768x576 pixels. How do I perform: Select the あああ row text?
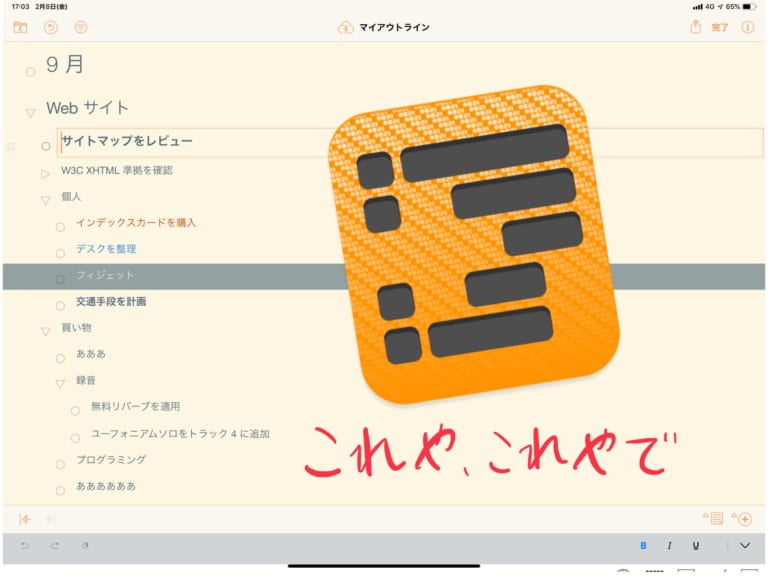[x=91, y=354]
